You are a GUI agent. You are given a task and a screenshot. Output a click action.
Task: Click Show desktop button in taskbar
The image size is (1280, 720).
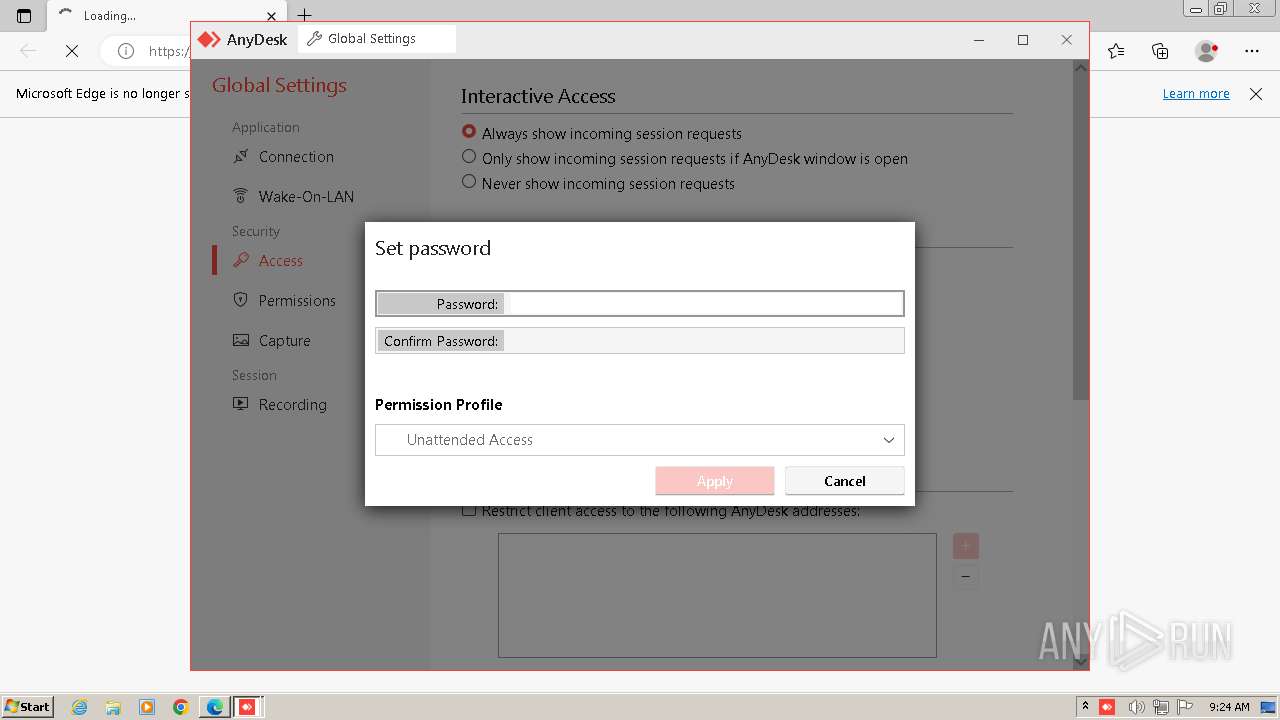pyautogui.click(x=1269, y=707)
